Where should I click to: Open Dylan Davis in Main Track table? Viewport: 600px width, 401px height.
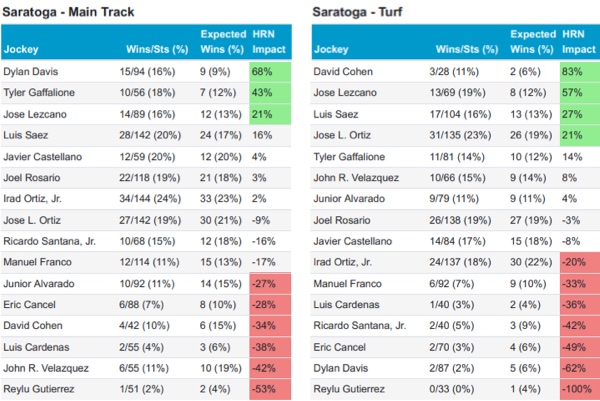tap(31, 71)
